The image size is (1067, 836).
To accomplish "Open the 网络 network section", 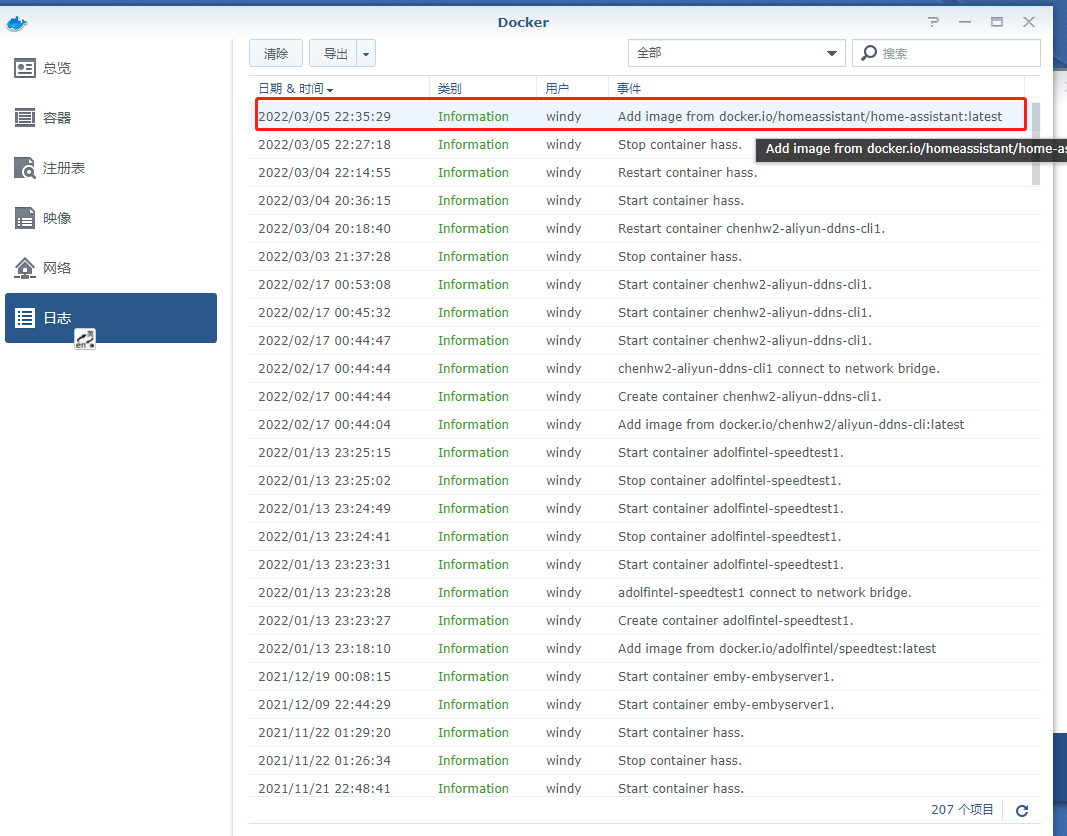I will click(111, 268).
